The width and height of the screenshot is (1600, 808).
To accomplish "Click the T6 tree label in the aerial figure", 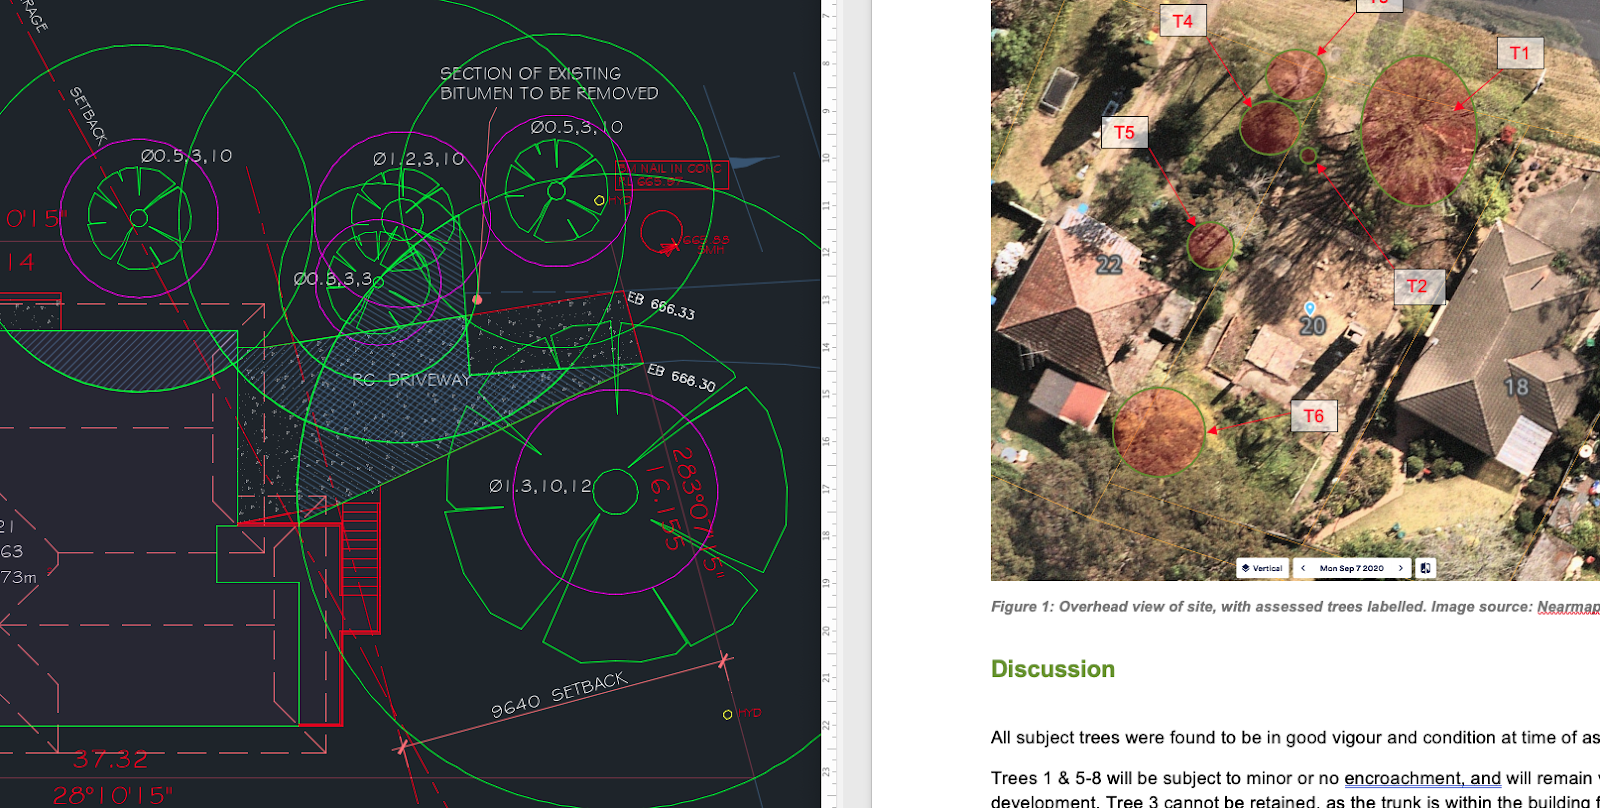I will (1314, 416).
